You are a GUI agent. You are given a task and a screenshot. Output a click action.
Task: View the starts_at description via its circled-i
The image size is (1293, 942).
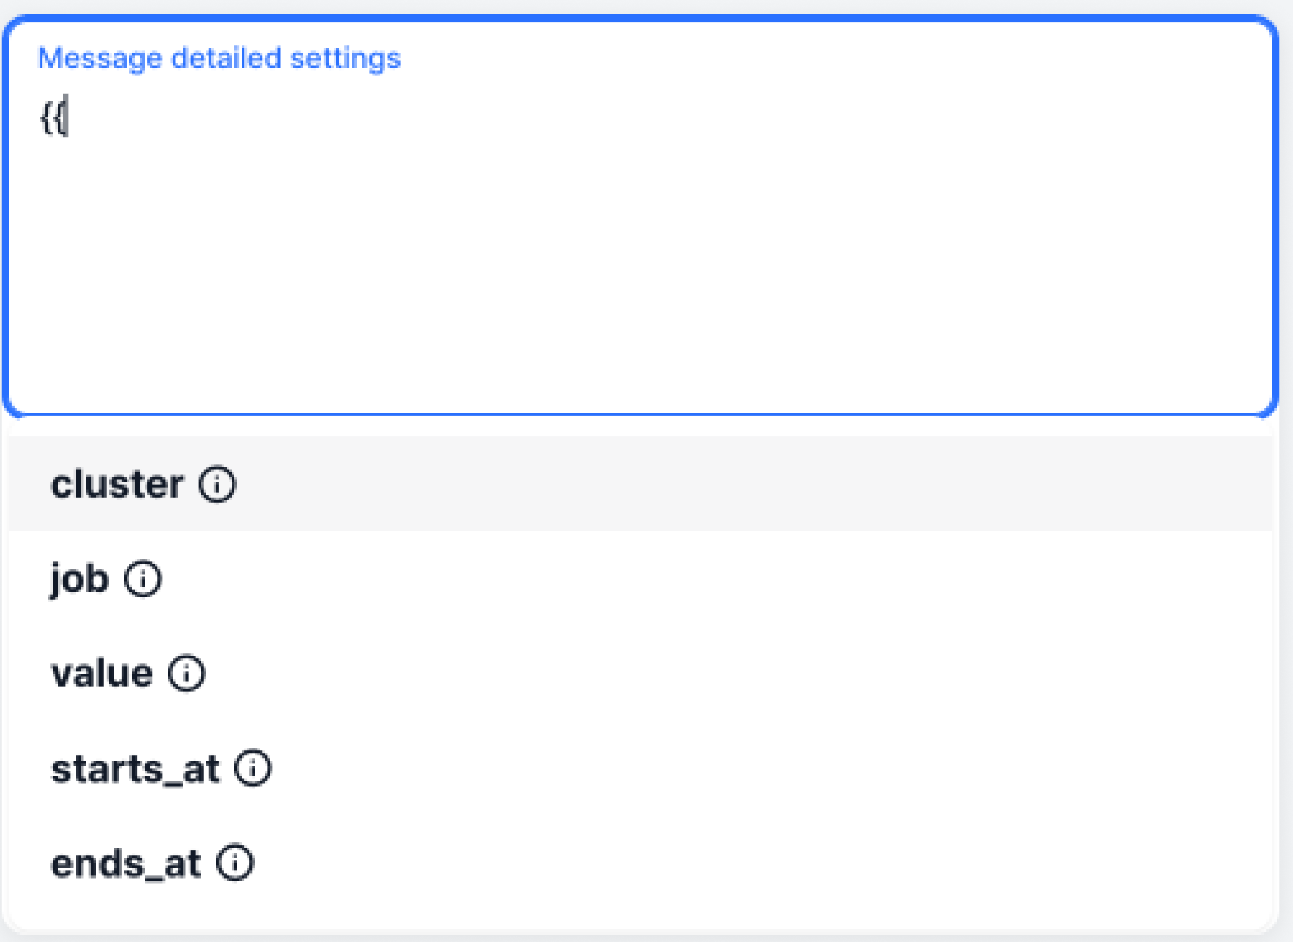pos(253,769)
